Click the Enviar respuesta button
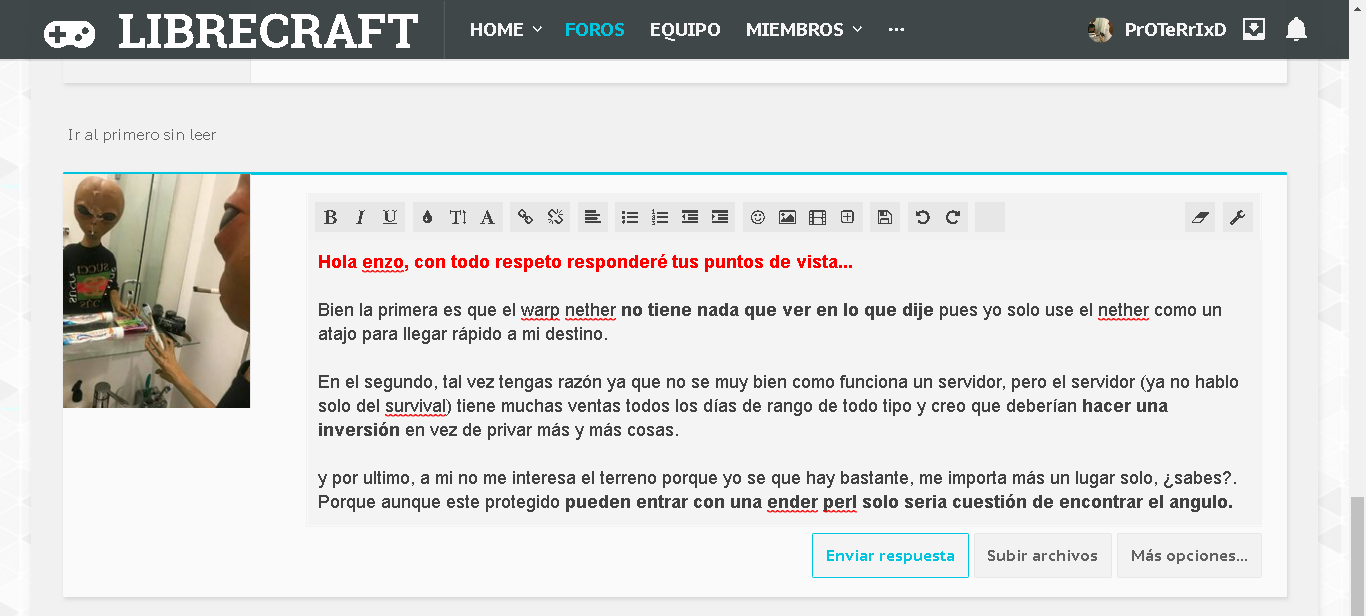 point(889,555)
